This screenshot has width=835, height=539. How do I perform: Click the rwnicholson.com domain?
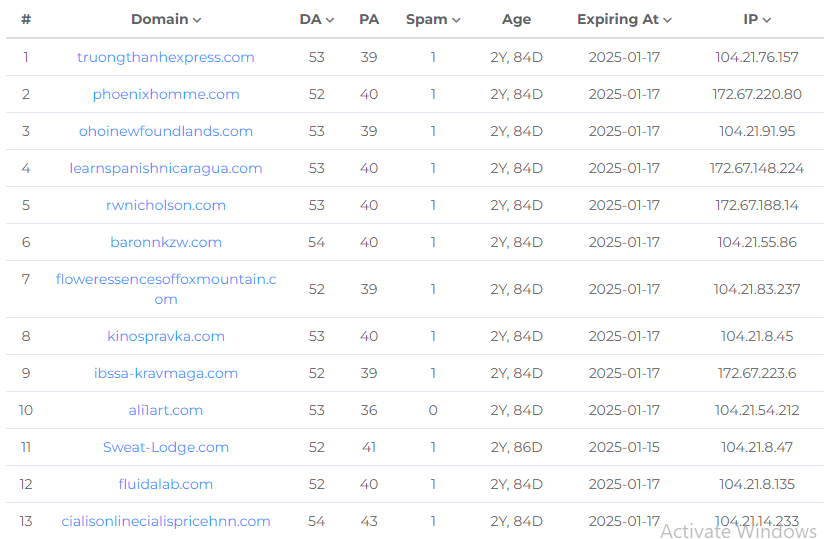(x=166, y=205)
